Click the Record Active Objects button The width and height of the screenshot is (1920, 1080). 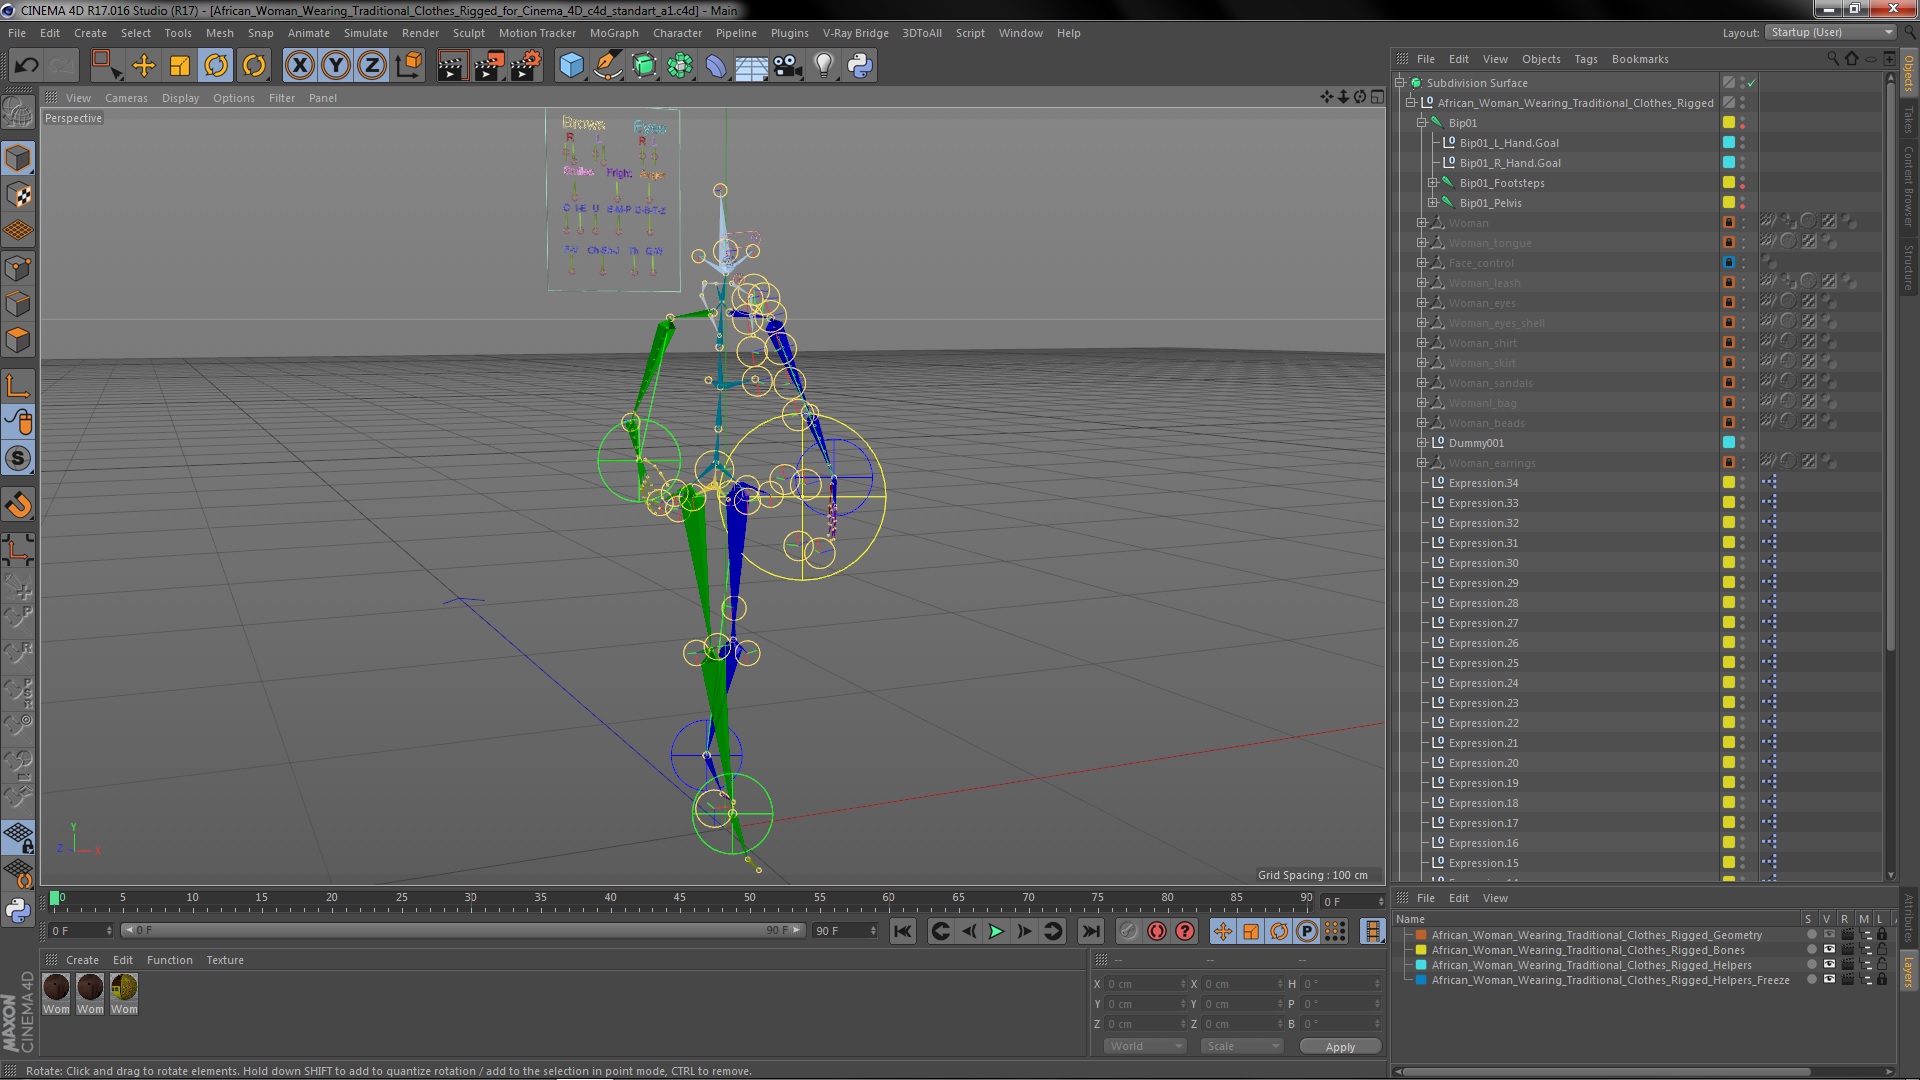pos(1128,932)
